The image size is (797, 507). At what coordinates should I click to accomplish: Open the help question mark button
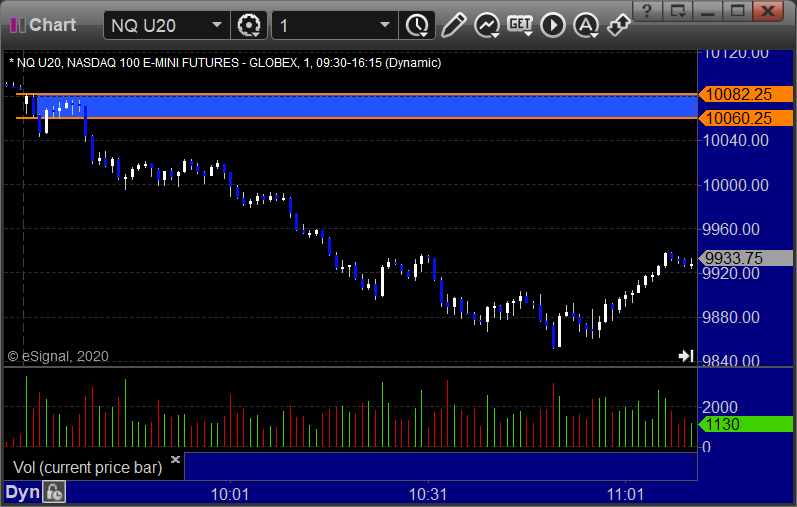tap(647, 11)
